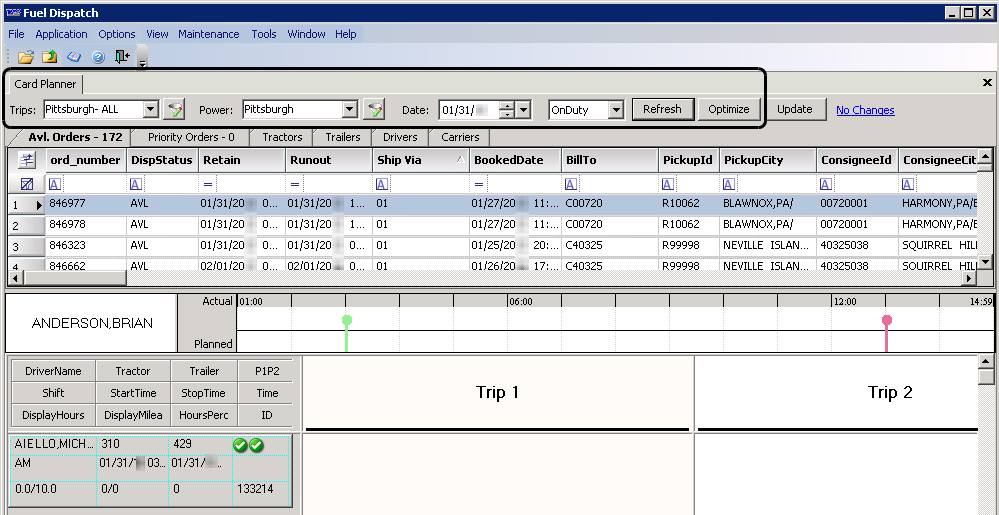Expand the Trips Pittsburgh- ALL dropdown

pos(151,110)
